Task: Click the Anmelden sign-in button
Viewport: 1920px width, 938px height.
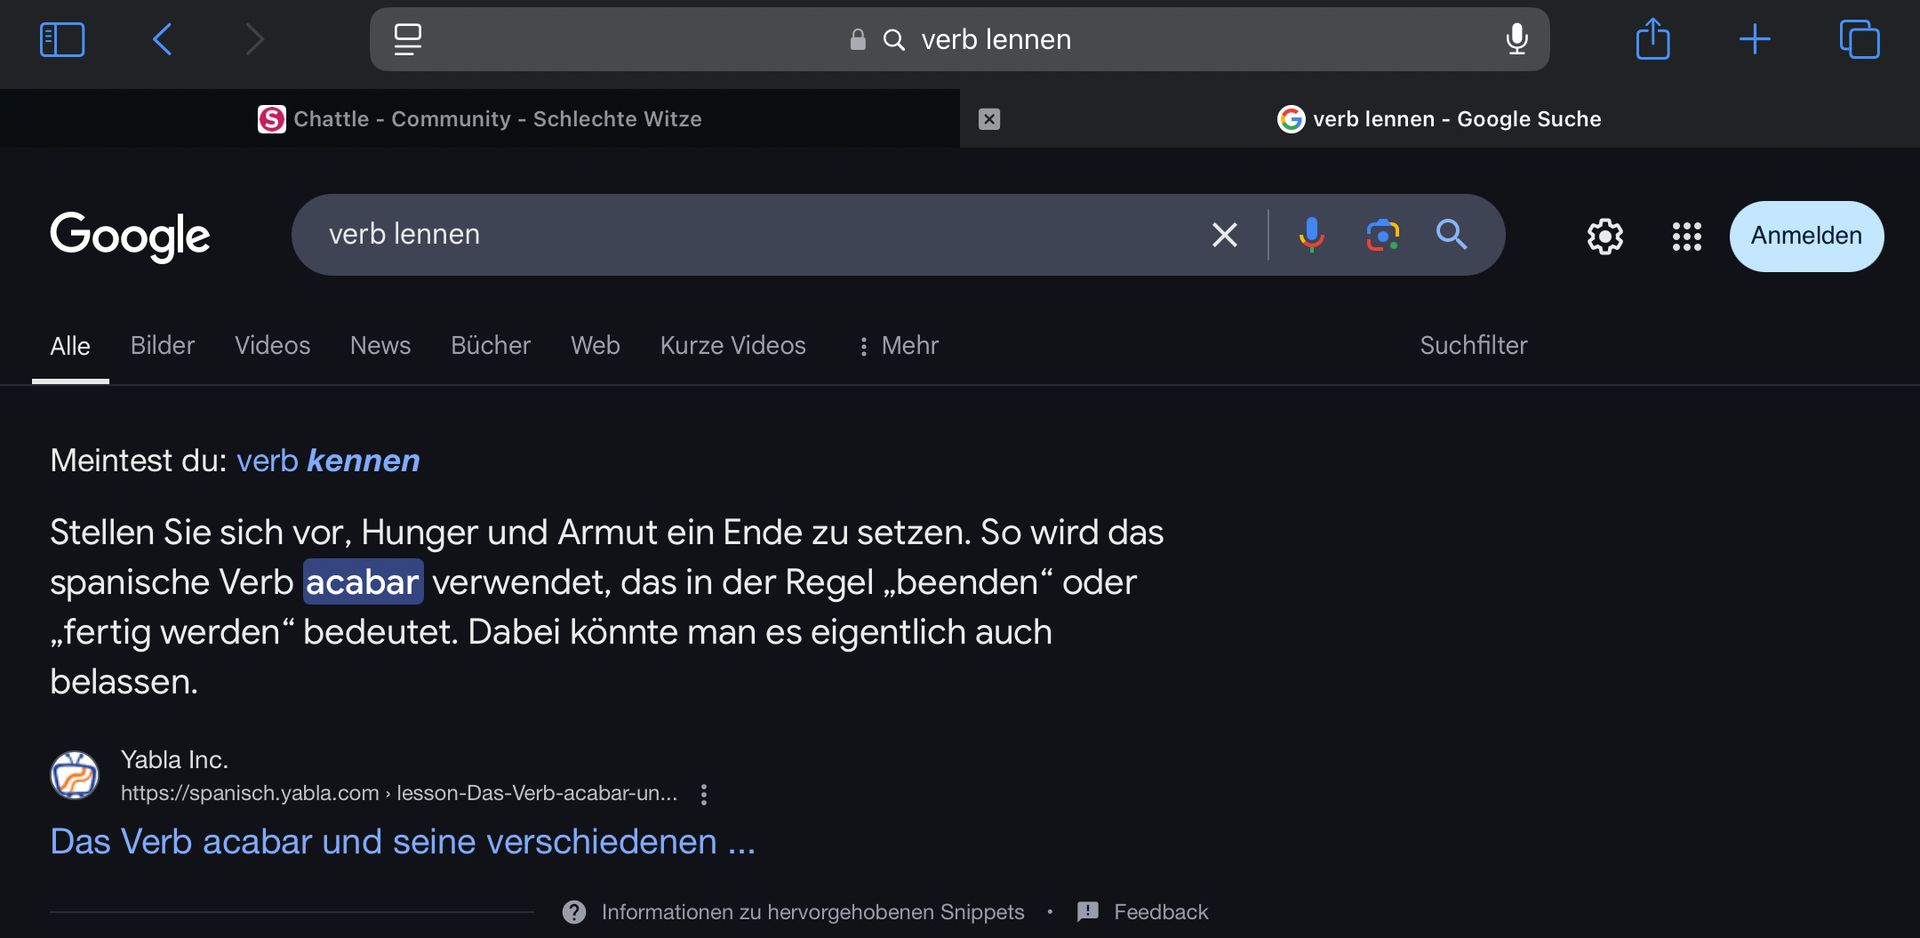Action: pyautogui.click(x=1806, y=236)
